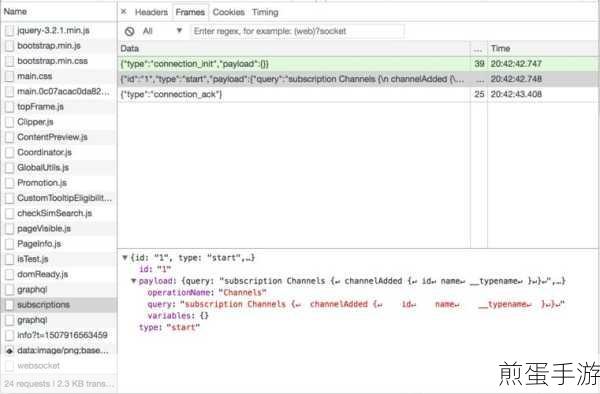
Task: Select the connection_ack frame row
Action: click(358, 94)
